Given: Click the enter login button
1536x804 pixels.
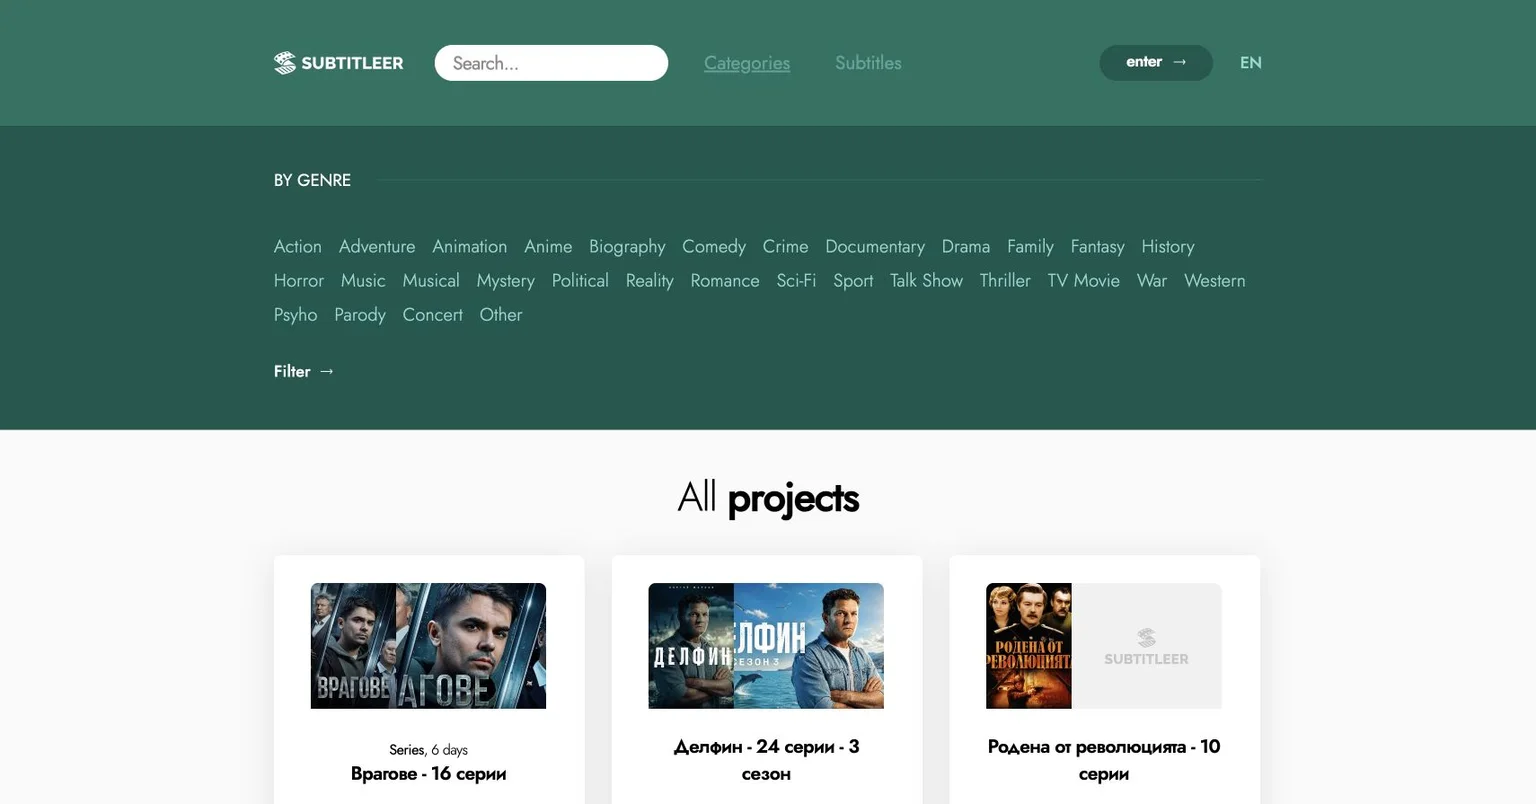Looking at the screenshot, I should tap(1156, 63).
